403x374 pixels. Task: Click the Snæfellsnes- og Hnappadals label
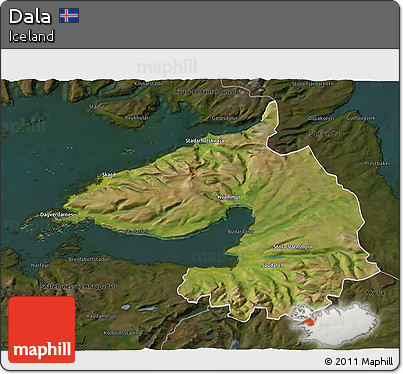click(x=79, y=286)
